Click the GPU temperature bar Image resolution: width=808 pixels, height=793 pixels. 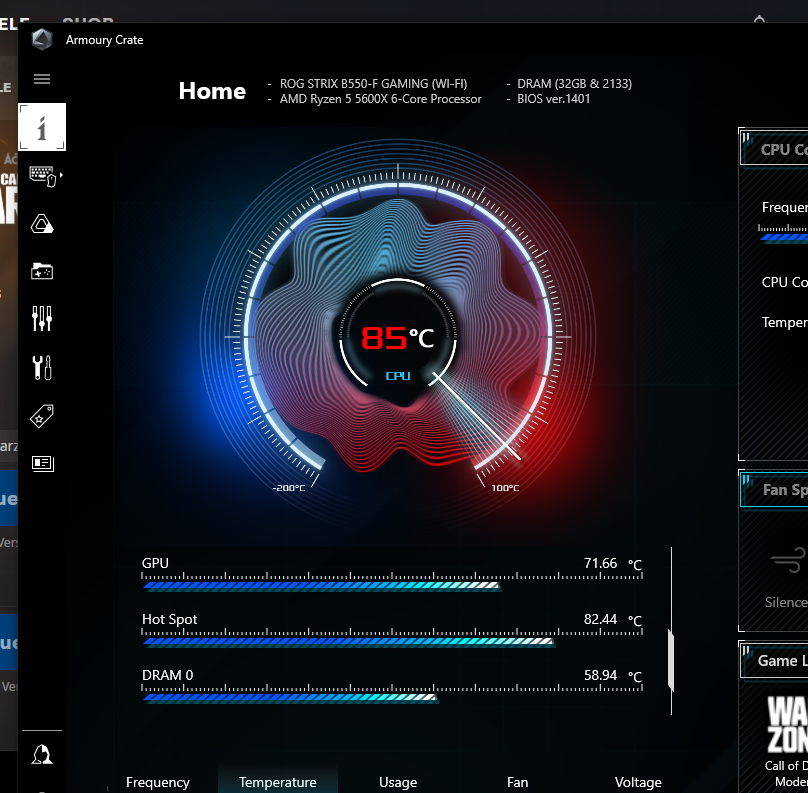pyautogui.click(x=321, y=585)
